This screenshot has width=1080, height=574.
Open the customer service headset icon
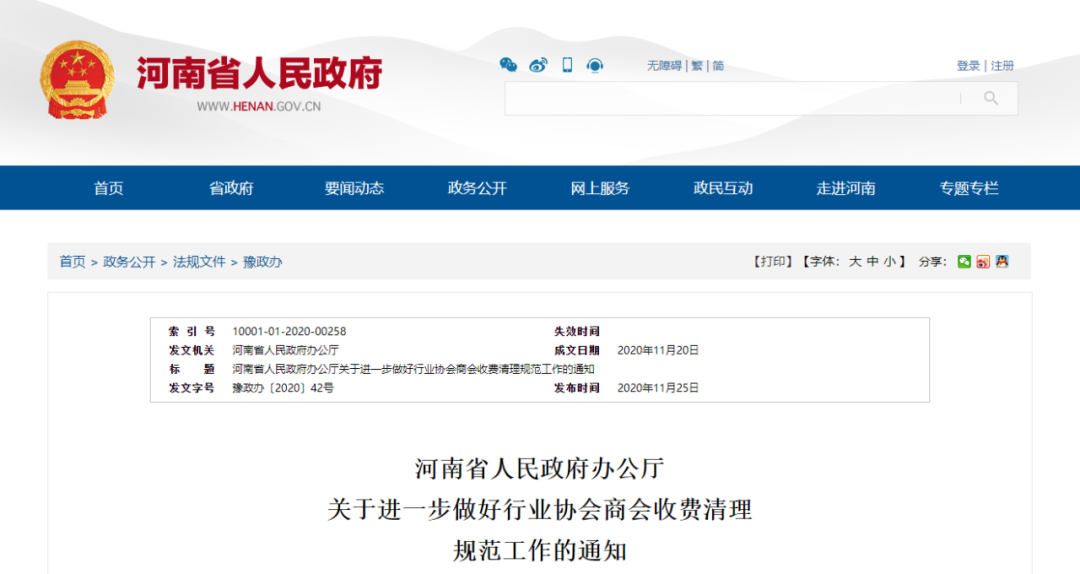595,65
